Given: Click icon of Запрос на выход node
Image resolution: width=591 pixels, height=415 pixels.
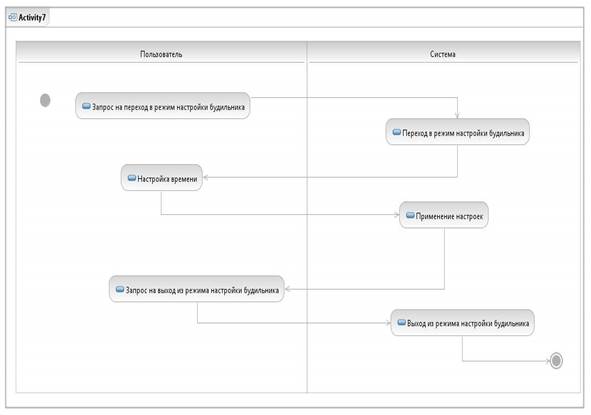Looking at the screenshot, I should pyautogui.click(x=120, y=289).
